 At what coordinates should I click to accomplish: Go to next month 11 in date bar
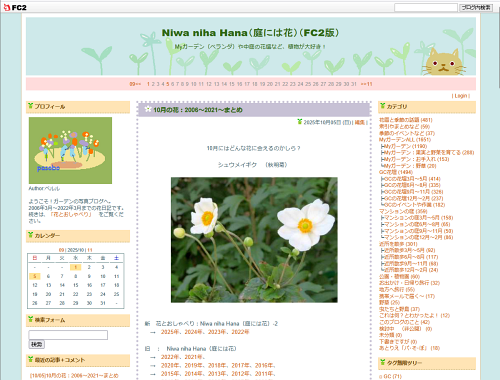pyautogui.click(x=366, y=84)
